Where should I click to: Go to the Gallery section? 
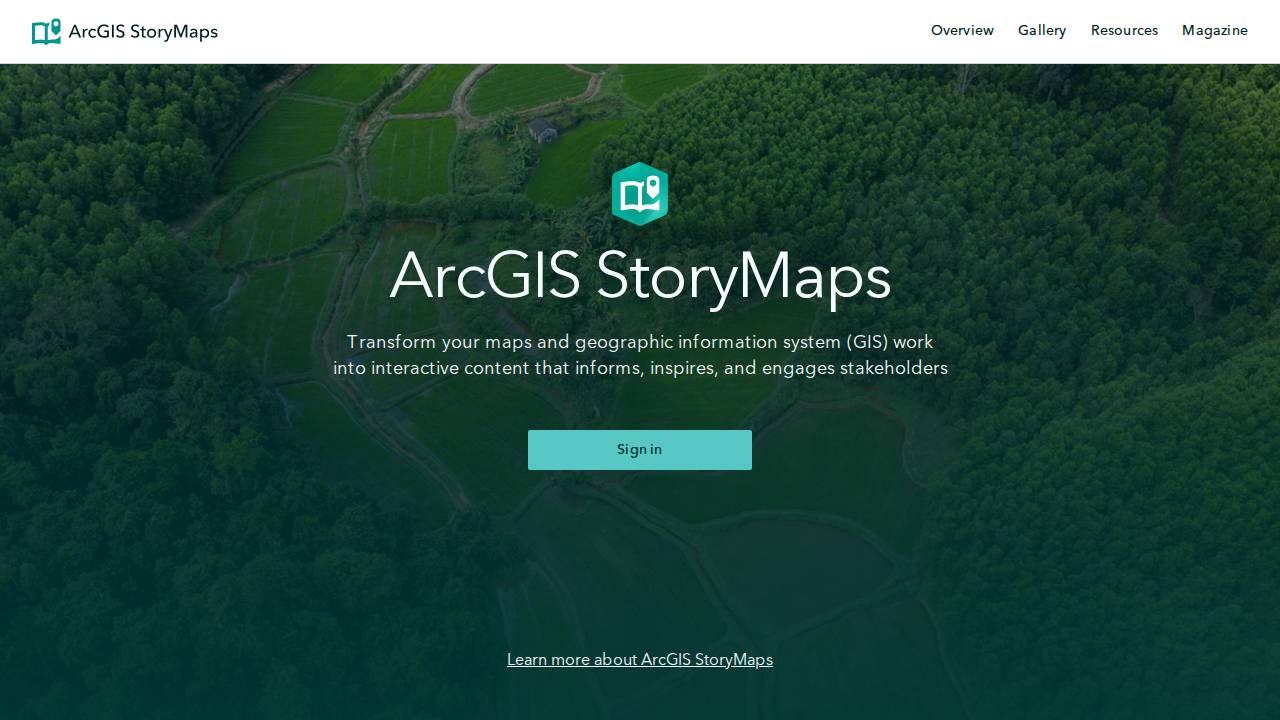click(1042, 31)
